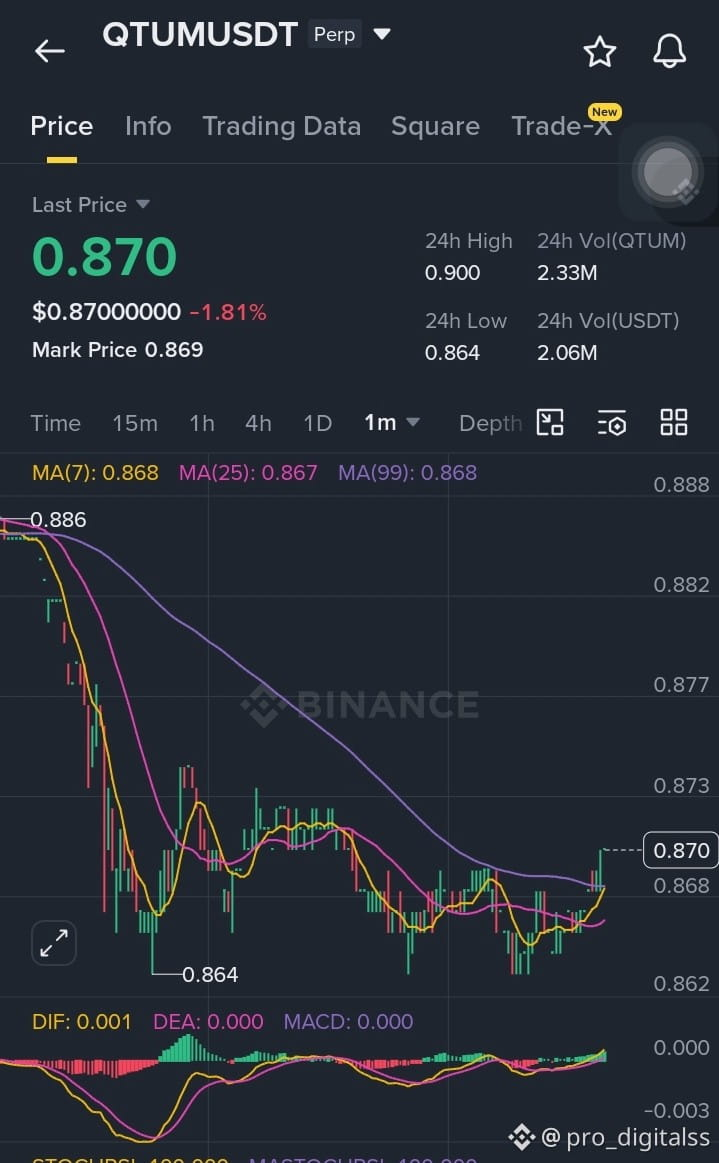Open the grid layout options icon
The height and width of the screenshot is (1163, 719).
674,423
